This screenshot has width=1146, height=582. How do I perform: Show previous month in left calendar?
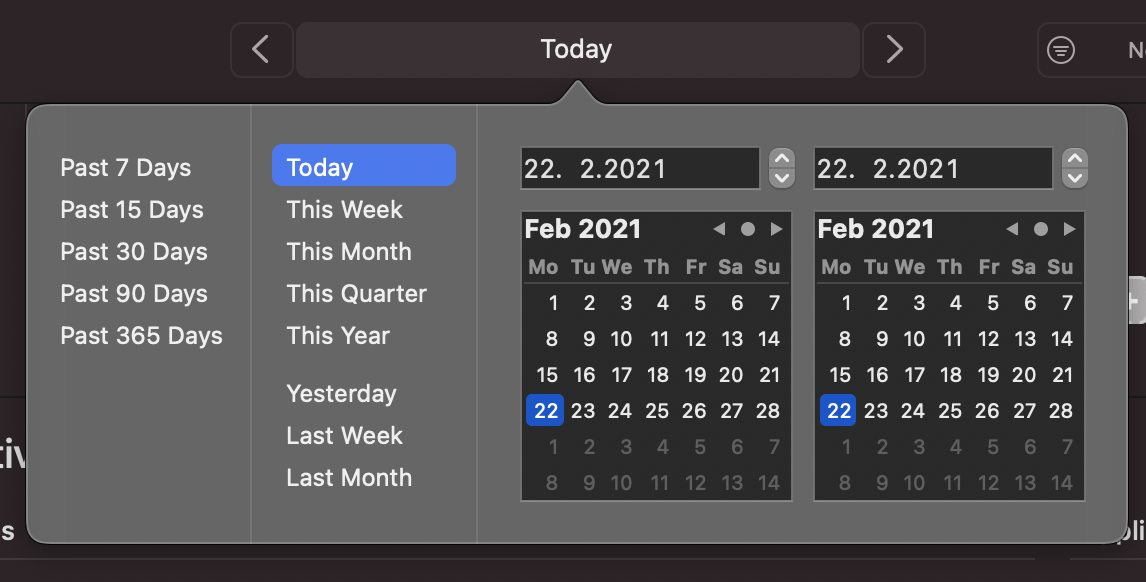719,229
